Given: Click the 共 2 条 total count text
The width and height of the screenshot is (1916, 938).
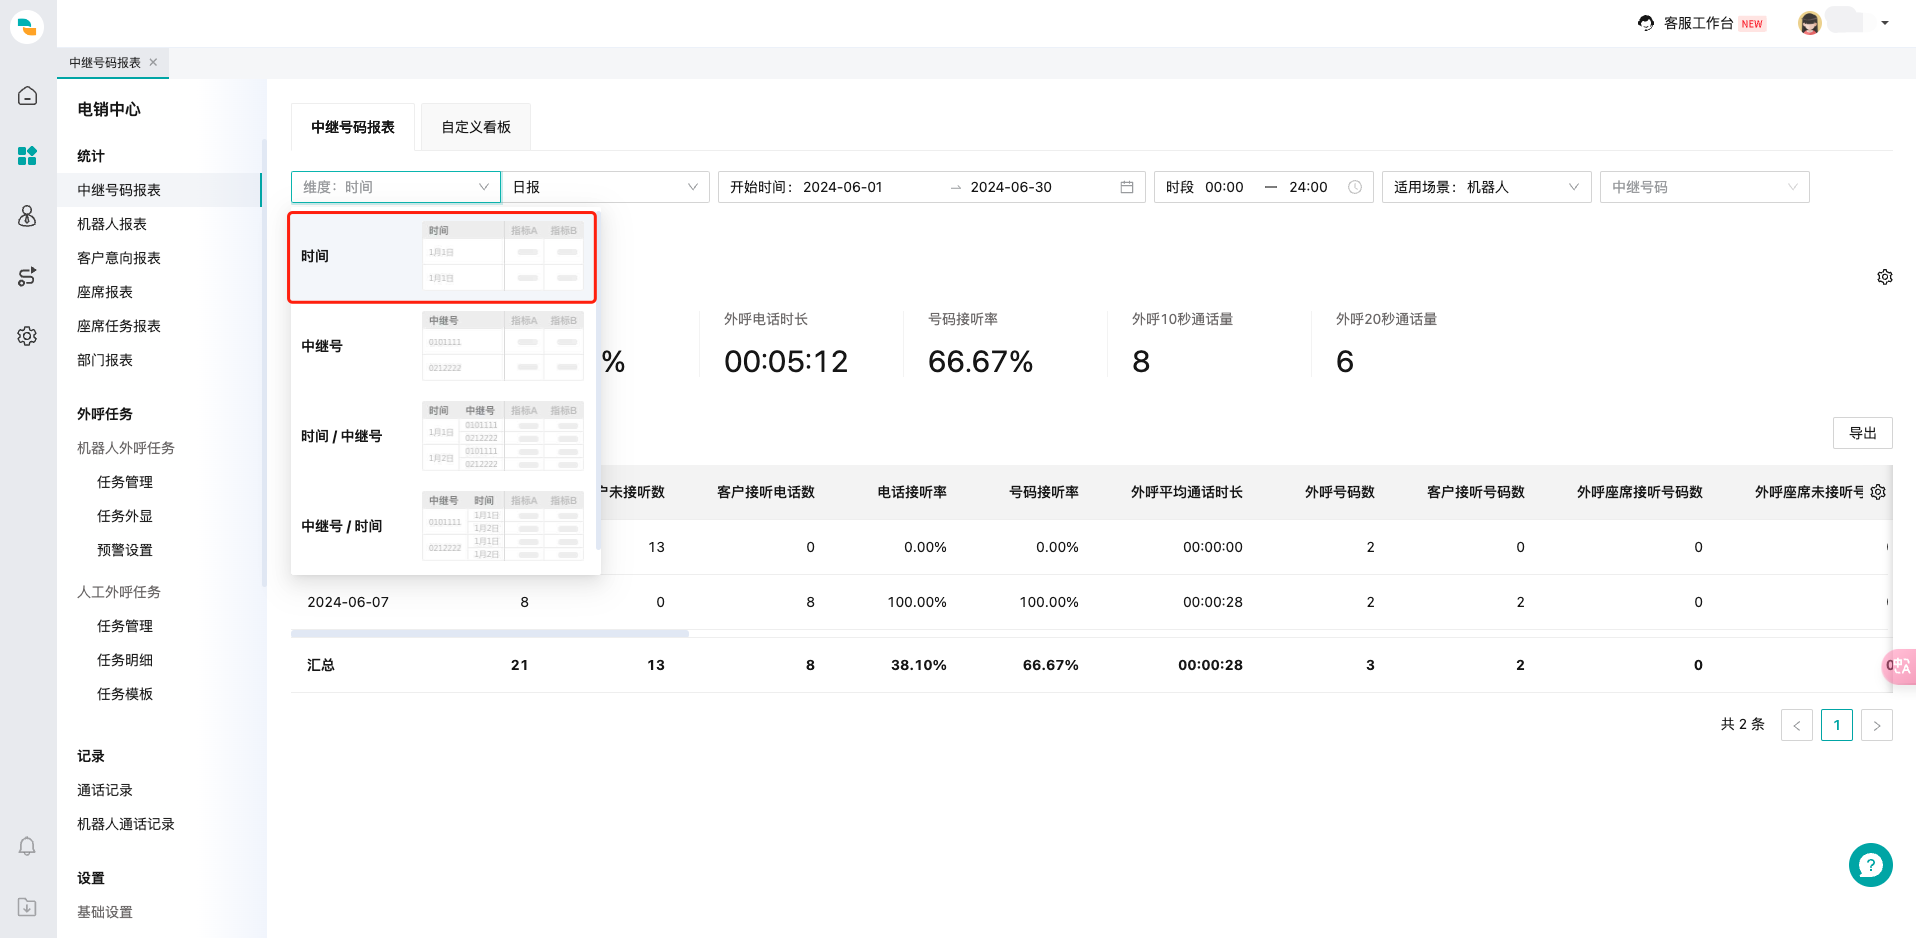Looking at the screenshot, I should (1742, 724).
